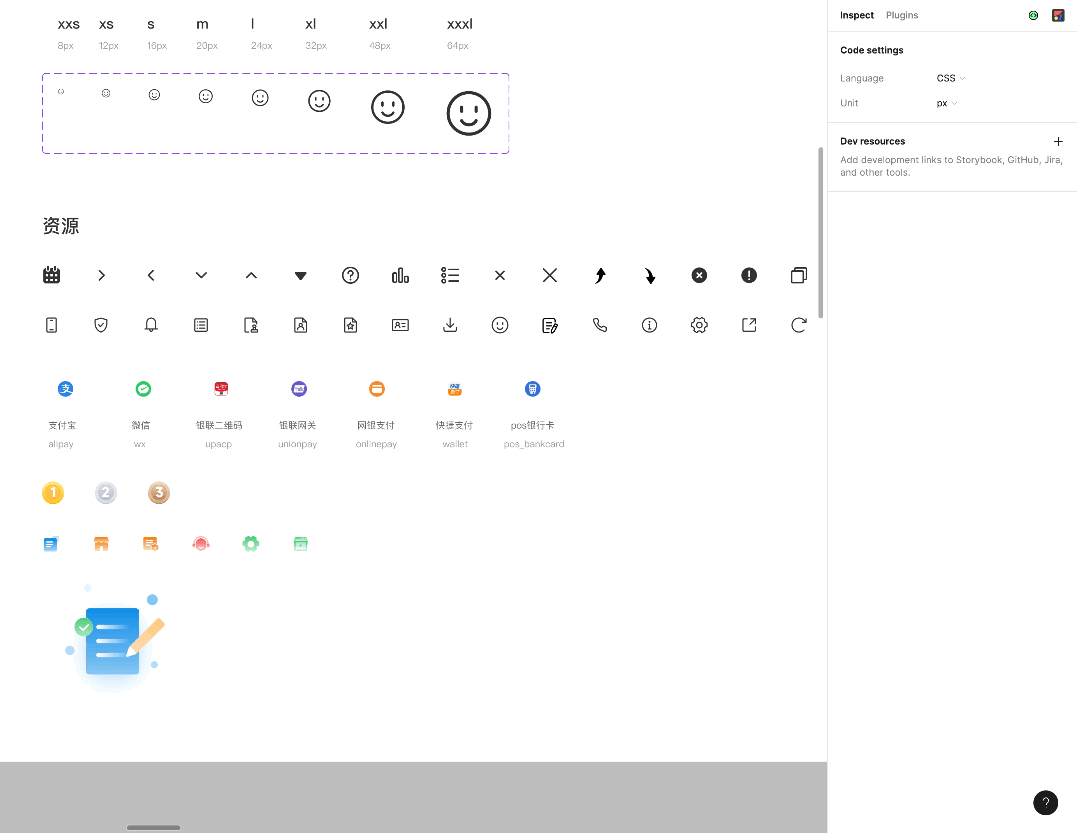
Task: Switch to the Plugins tab
Action: 902,15
